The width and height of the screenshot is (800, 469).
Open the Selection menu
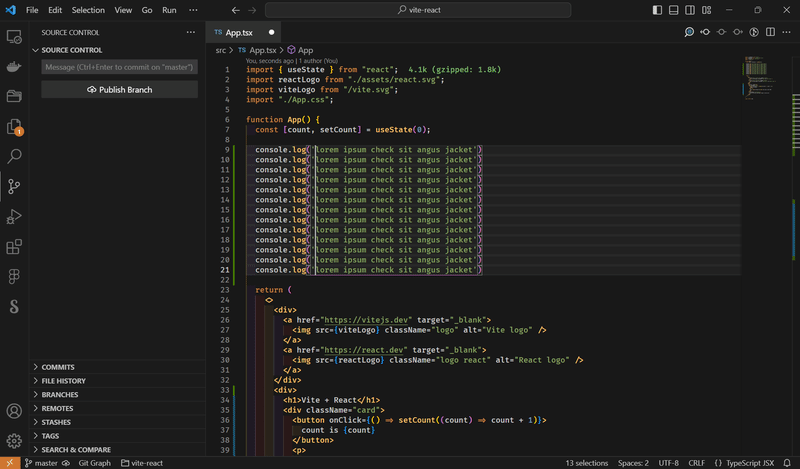(88, 10)
